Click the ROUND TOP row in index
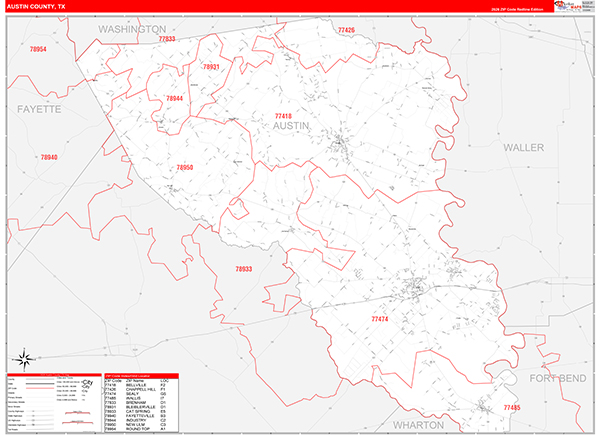The width and height of the screenshot is (600, 435). coord(142,429)
